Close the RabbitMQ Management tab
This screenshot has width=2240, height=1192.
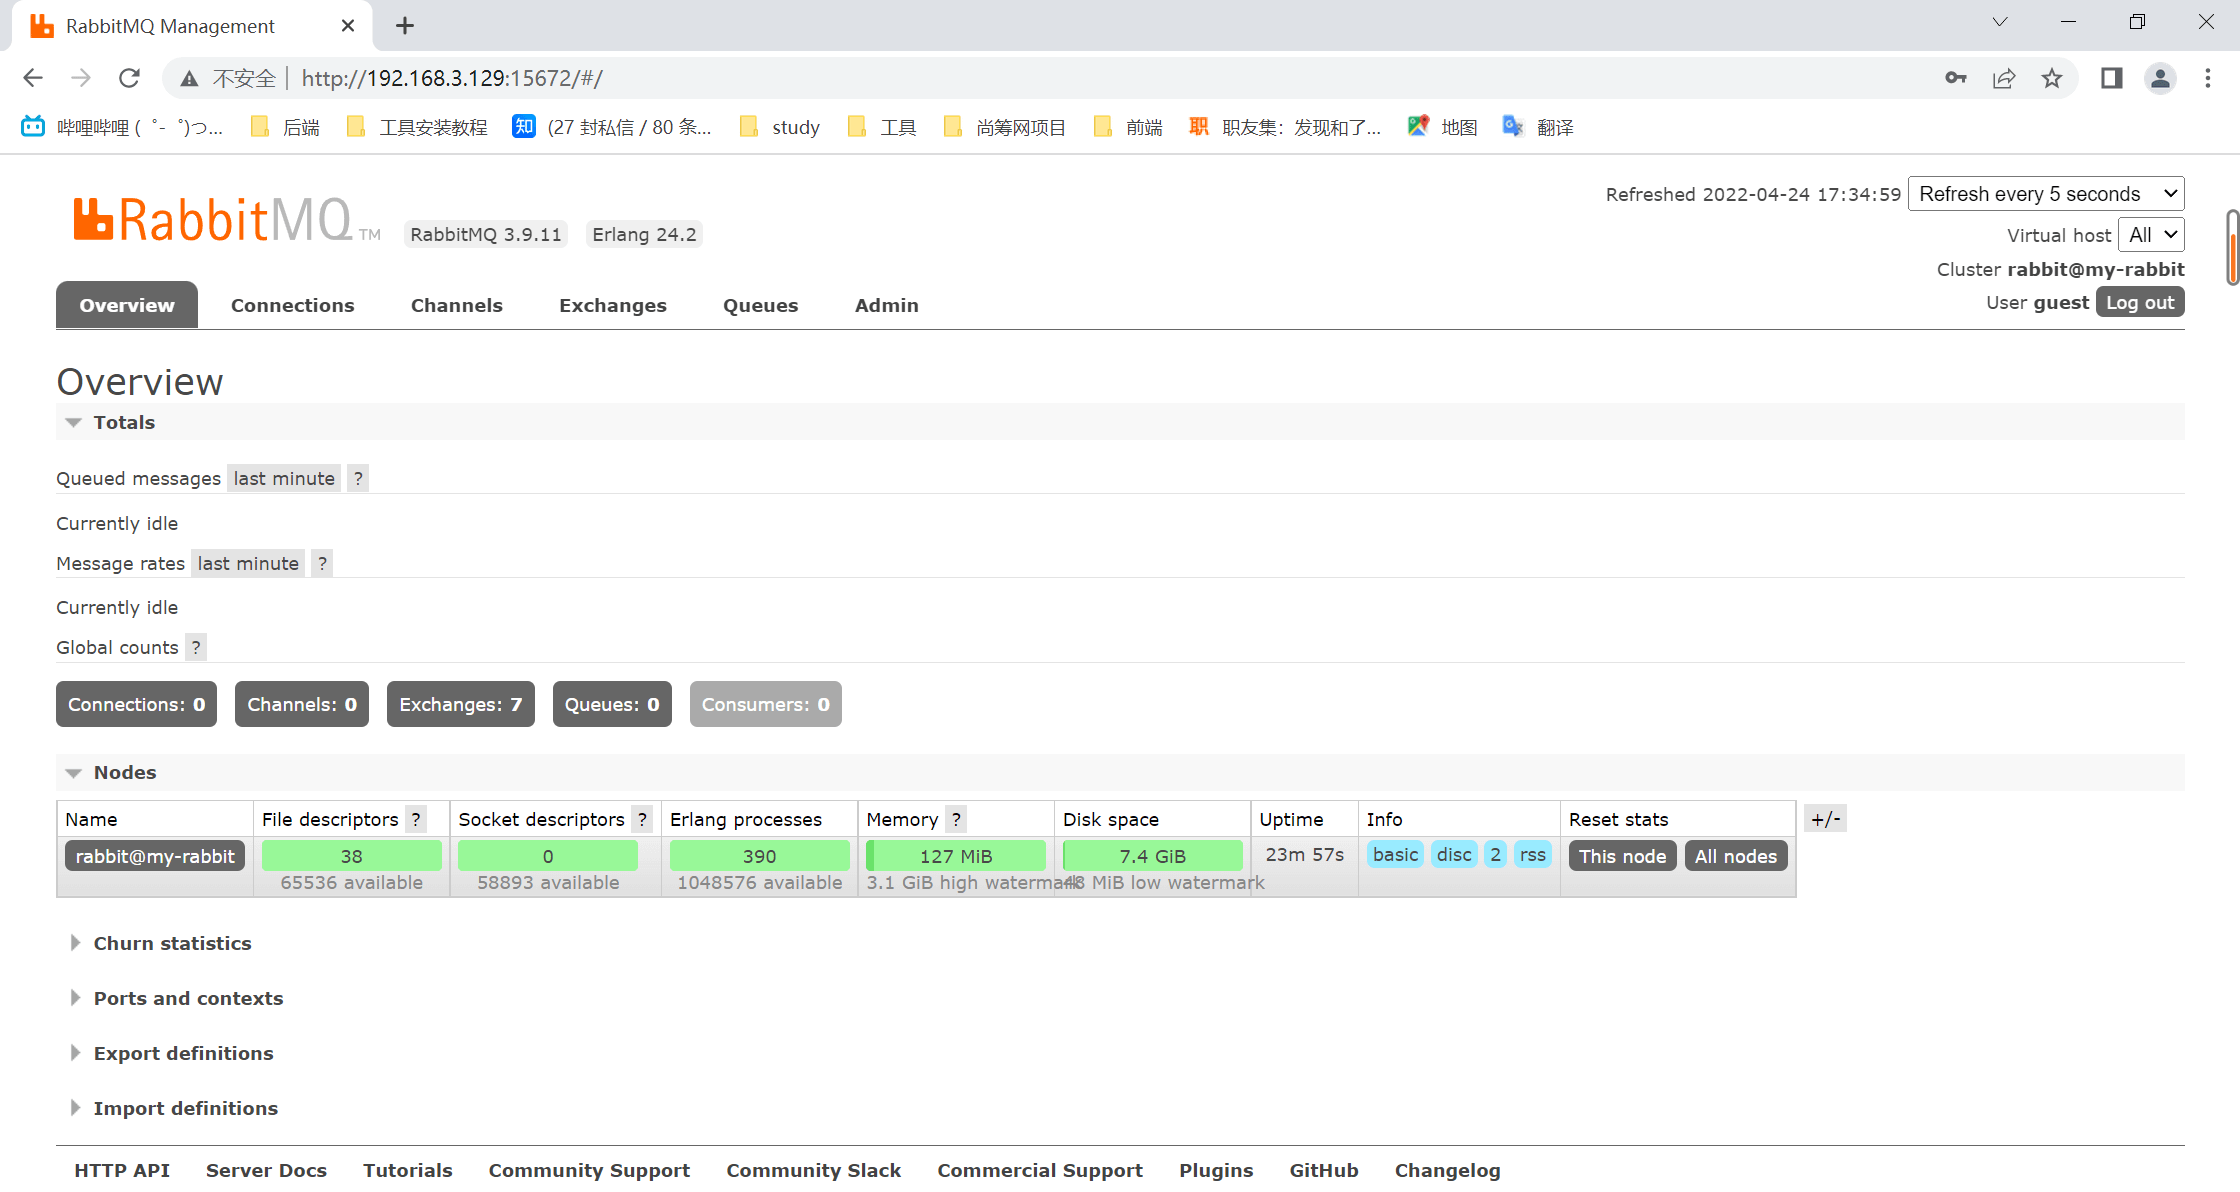(348, 26)
